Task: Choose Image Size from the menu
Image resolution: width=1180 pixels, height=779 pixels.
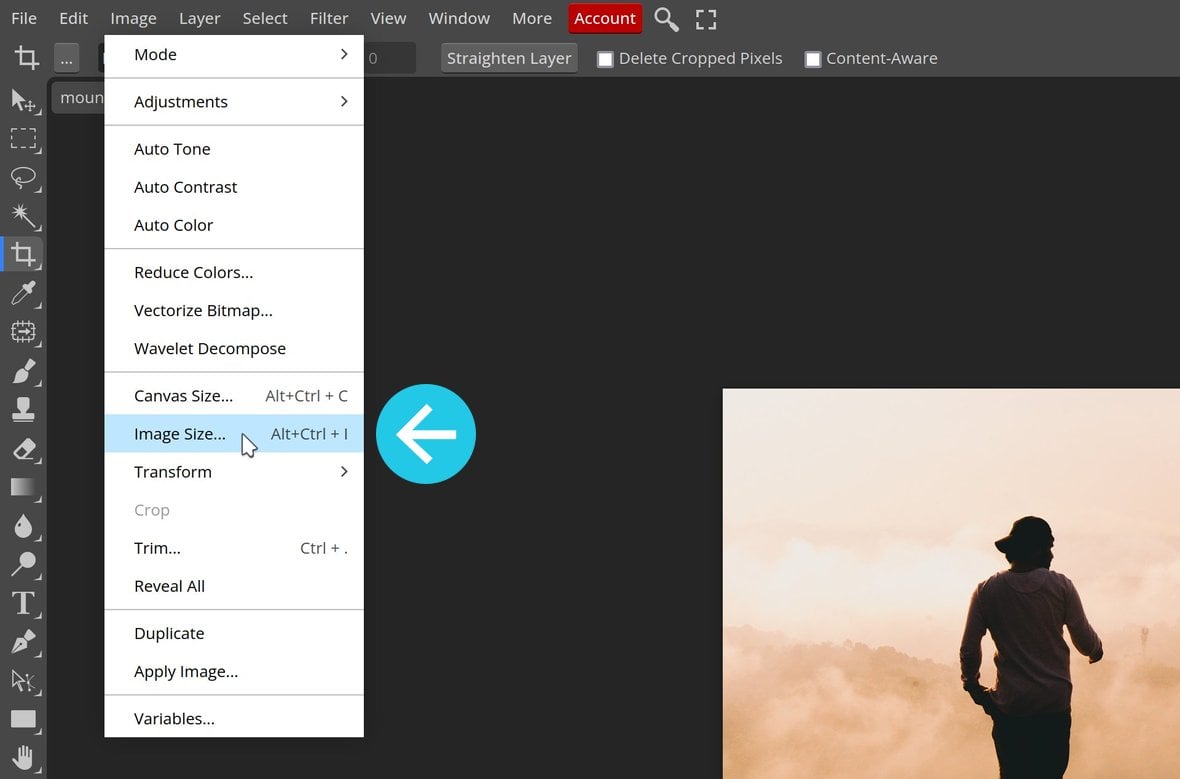Action: pos(180,434)
